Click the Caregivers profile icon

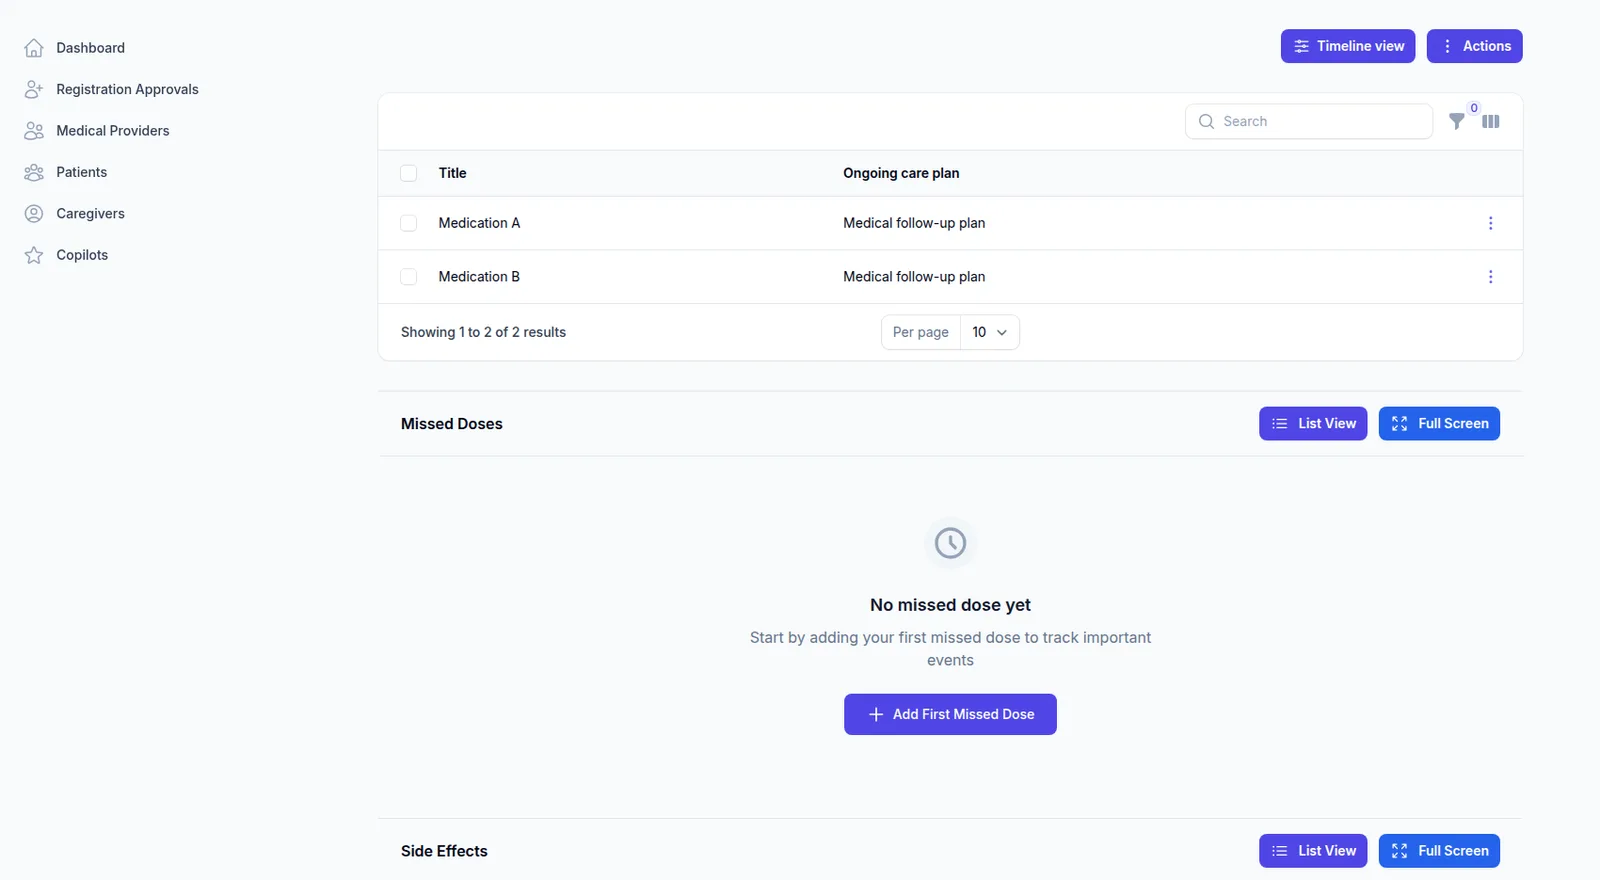[34, 214]
